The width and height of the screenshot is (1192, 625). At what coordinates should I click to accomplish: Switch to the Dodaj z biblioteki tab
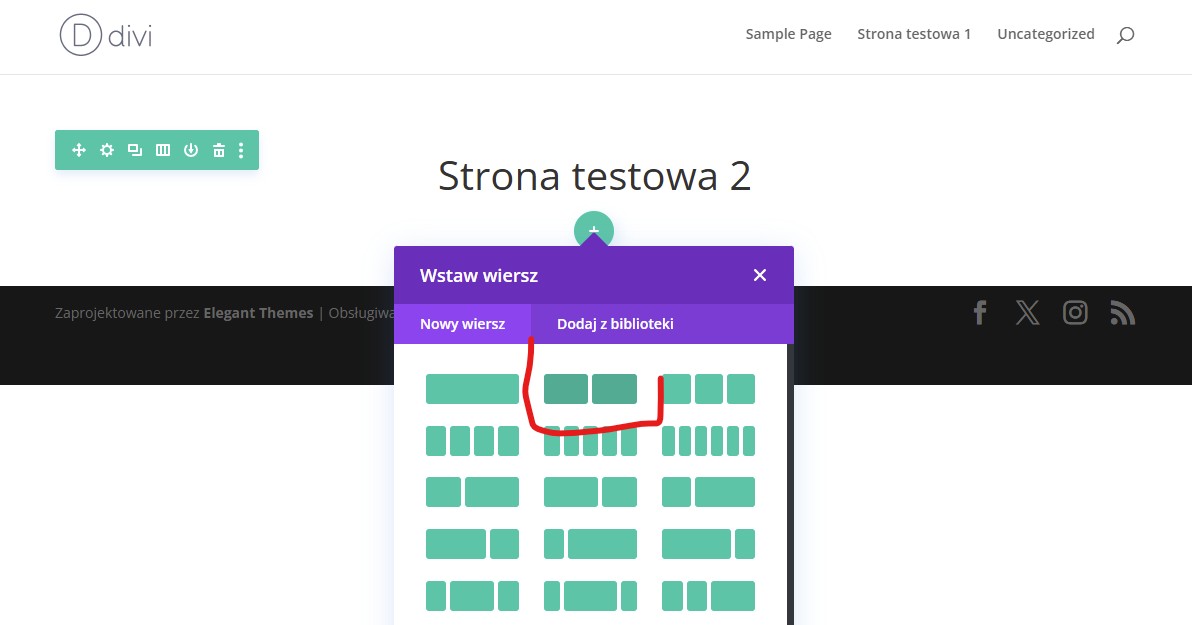615,324
